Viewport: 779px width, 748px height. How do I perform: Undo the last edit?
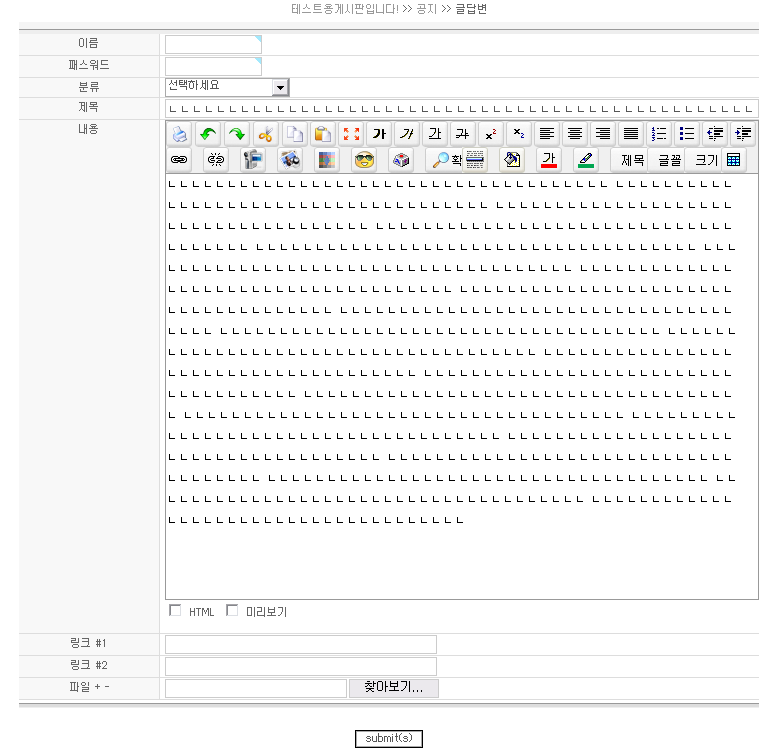coord(208,134)
